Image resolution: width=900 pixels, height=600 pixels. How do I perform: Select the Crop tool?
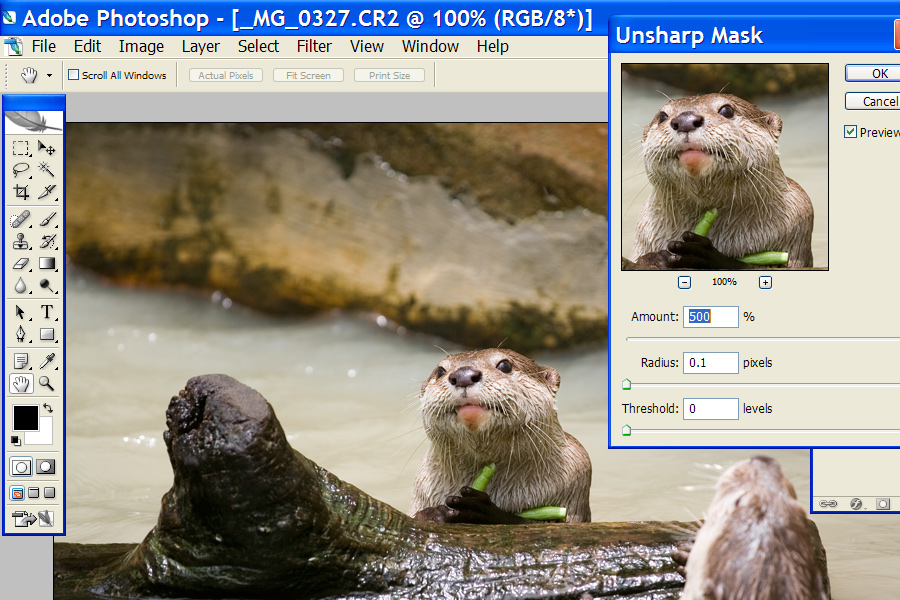(21, 192)
